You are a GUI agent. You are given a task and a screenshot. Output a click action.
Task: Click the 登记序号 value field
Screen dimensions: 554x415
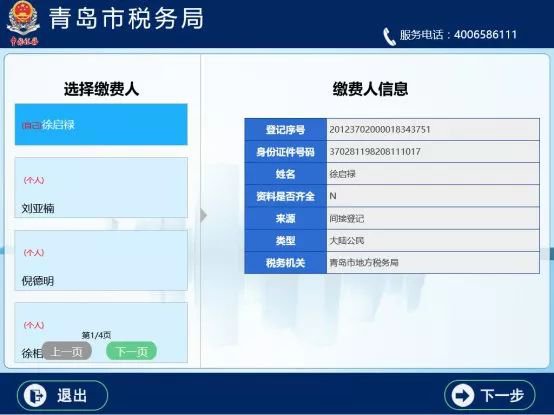click(x=433, y=130)
